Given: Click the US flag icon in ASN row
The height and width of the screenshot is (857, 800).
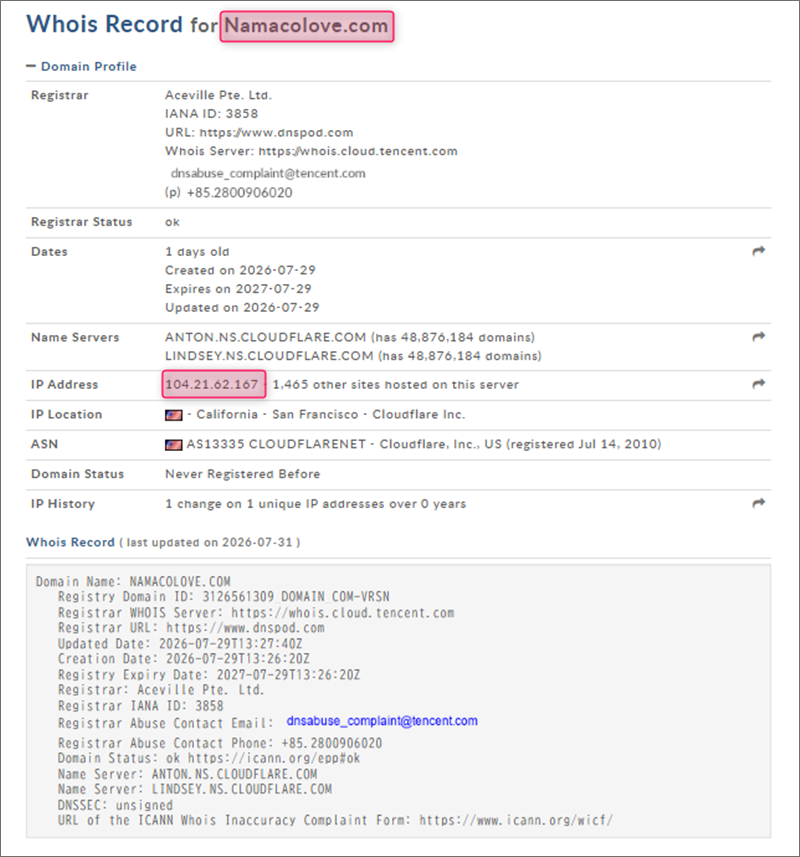Looking at the screenshot, I should click(x=174, y=444).
